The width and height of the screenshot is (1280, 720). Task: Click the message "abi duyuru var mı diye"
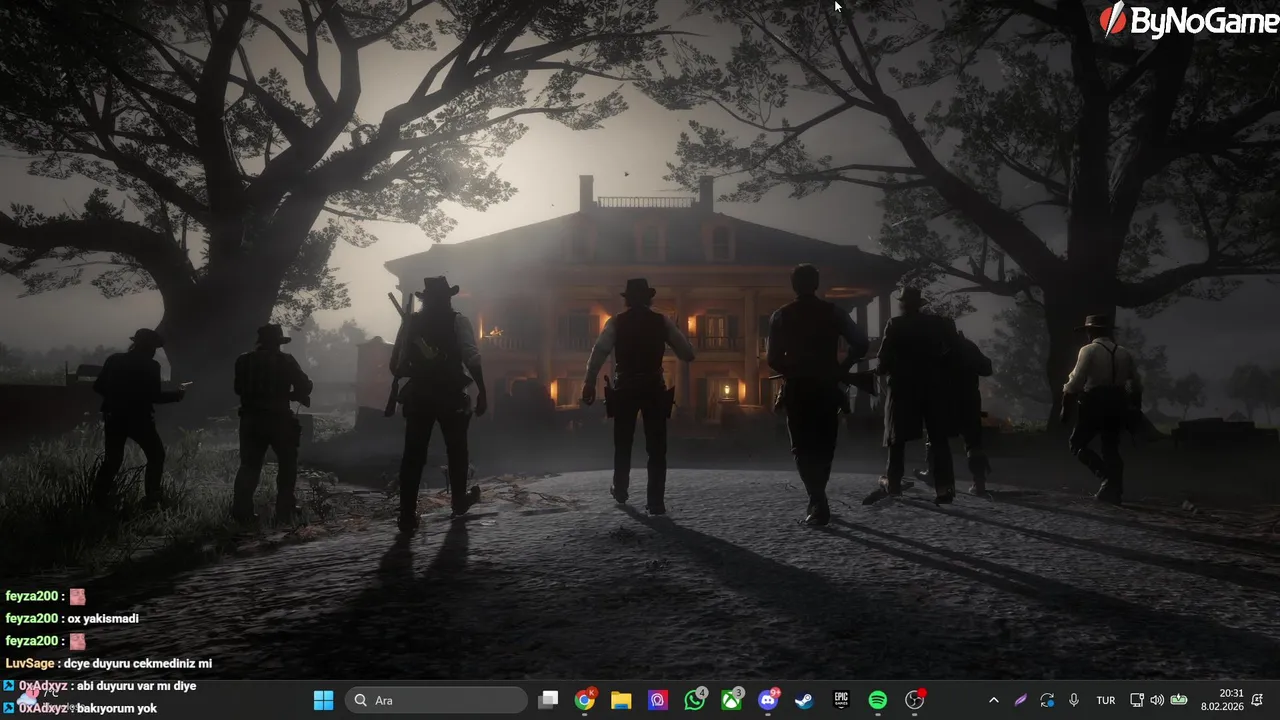136,686
